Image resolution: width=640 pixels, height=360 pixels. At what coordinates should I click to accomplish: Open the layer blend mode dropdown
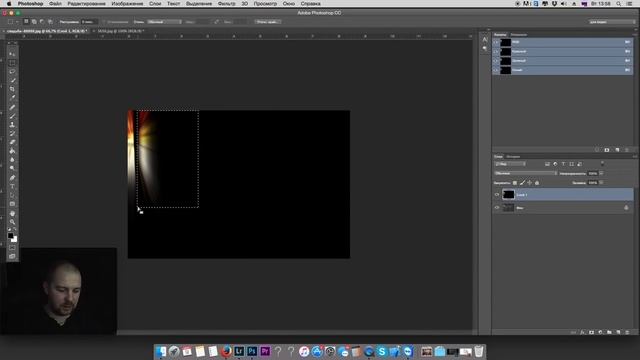coord(526,173)
